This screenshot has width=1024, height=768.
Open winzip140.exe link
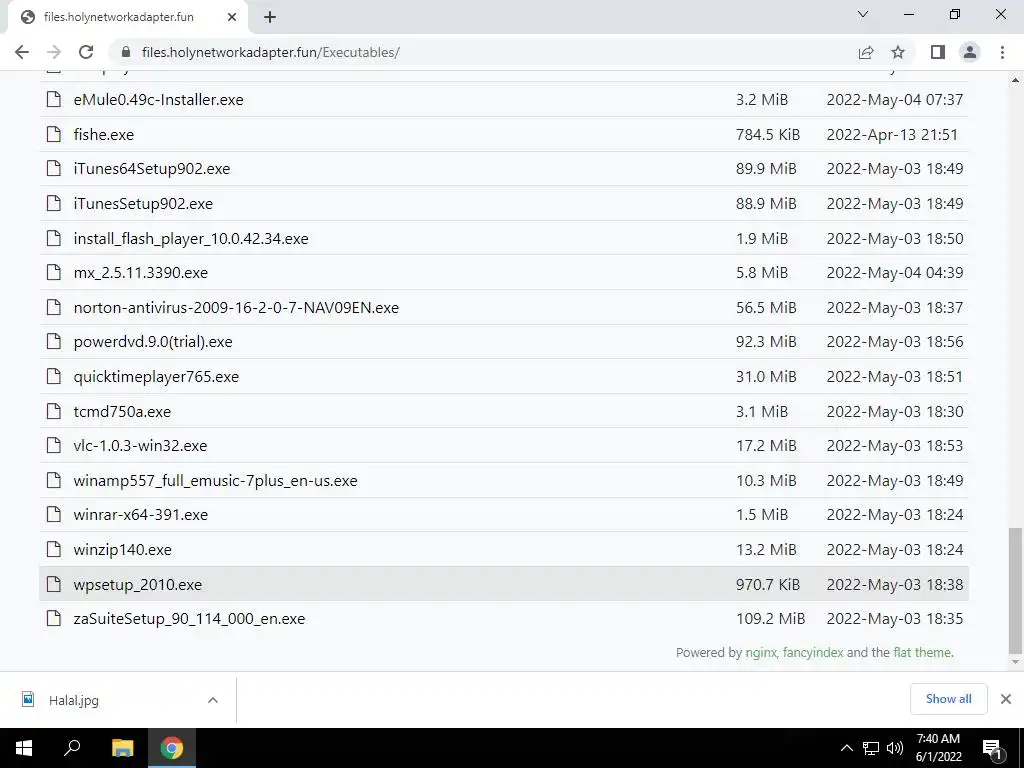122,550
